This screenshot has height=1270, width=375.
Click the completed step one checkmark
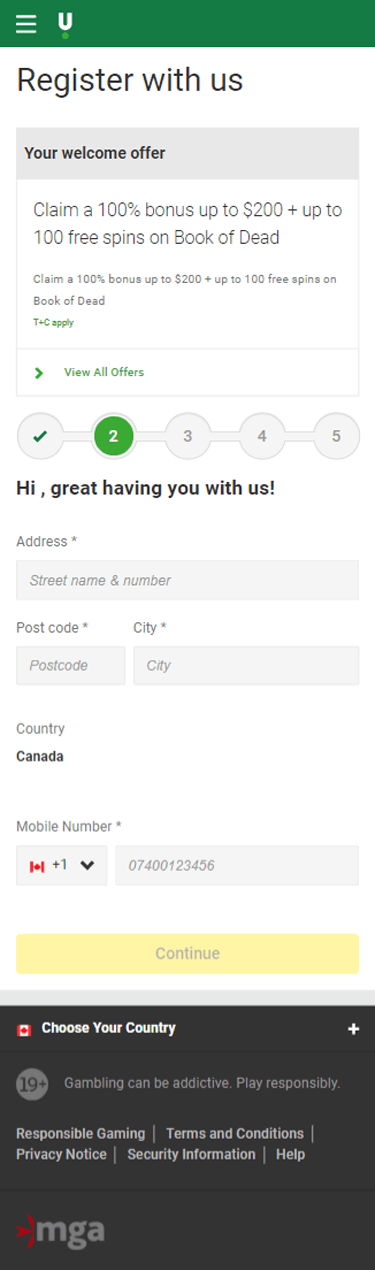[x=40, y=436]
